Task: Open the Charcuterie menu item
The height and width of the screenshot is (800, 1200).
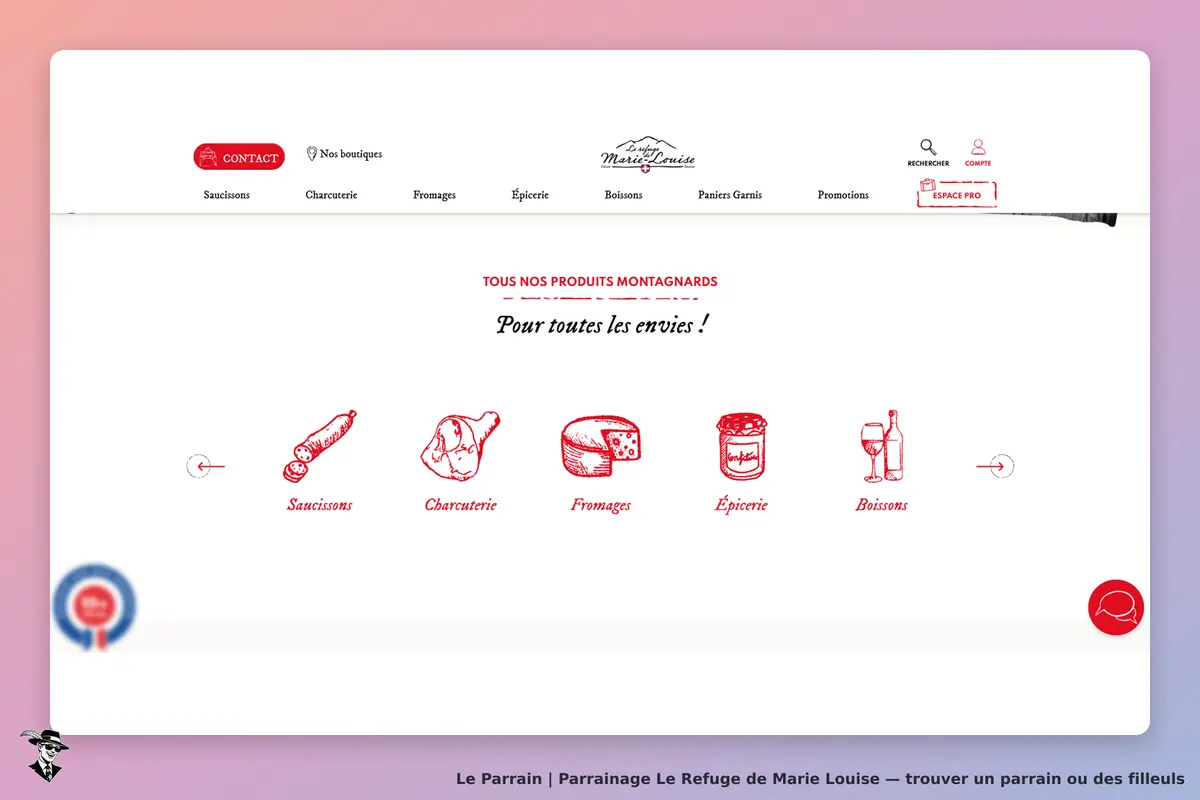Action: (331, 195)
